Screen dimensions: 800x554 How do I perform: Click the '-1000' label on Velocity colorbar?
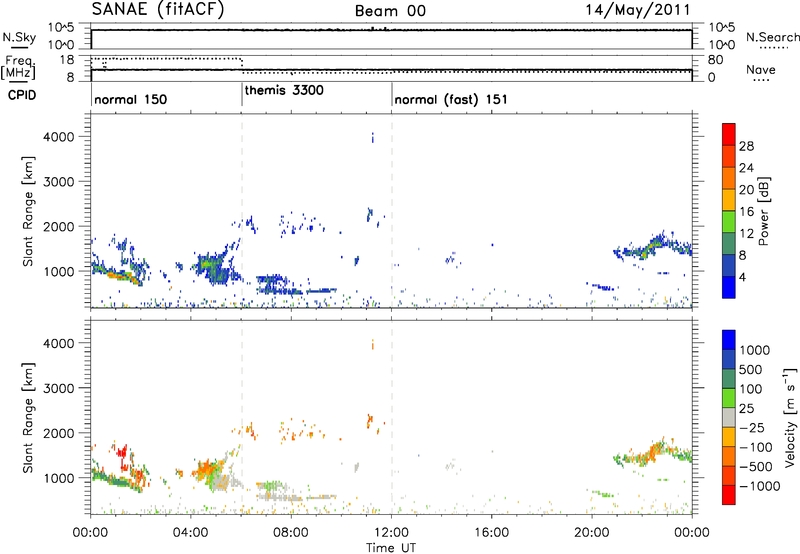[759, 486]
